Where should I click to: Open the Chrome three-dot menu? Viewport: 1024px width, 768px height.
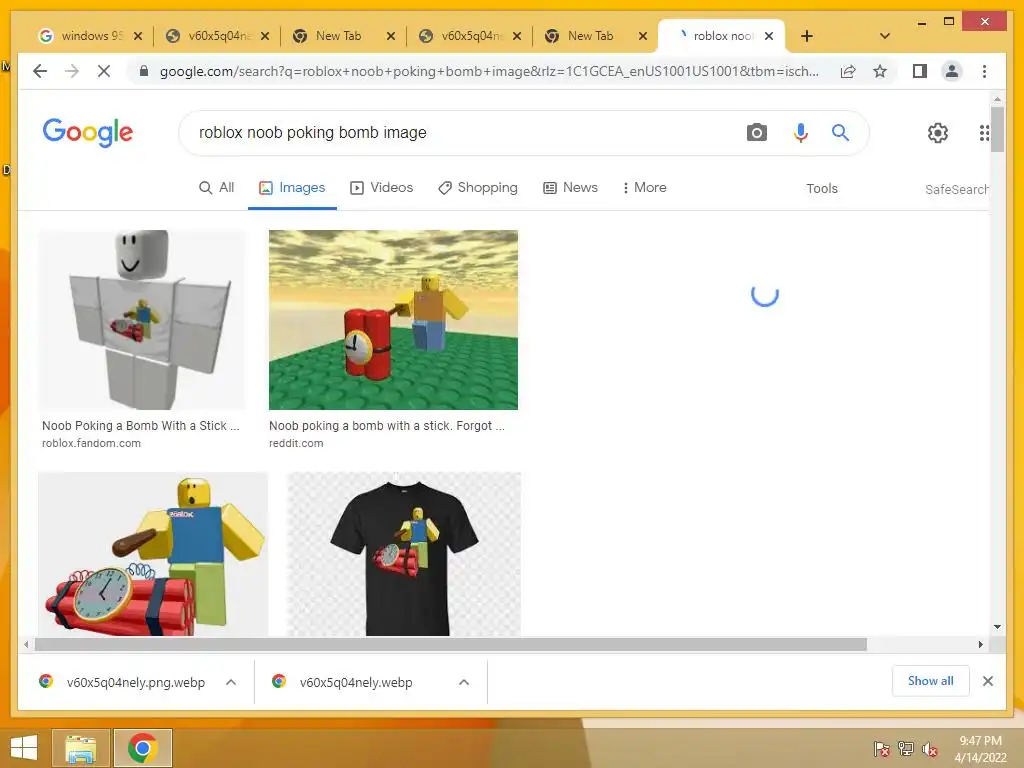click(x=984, y=71)
